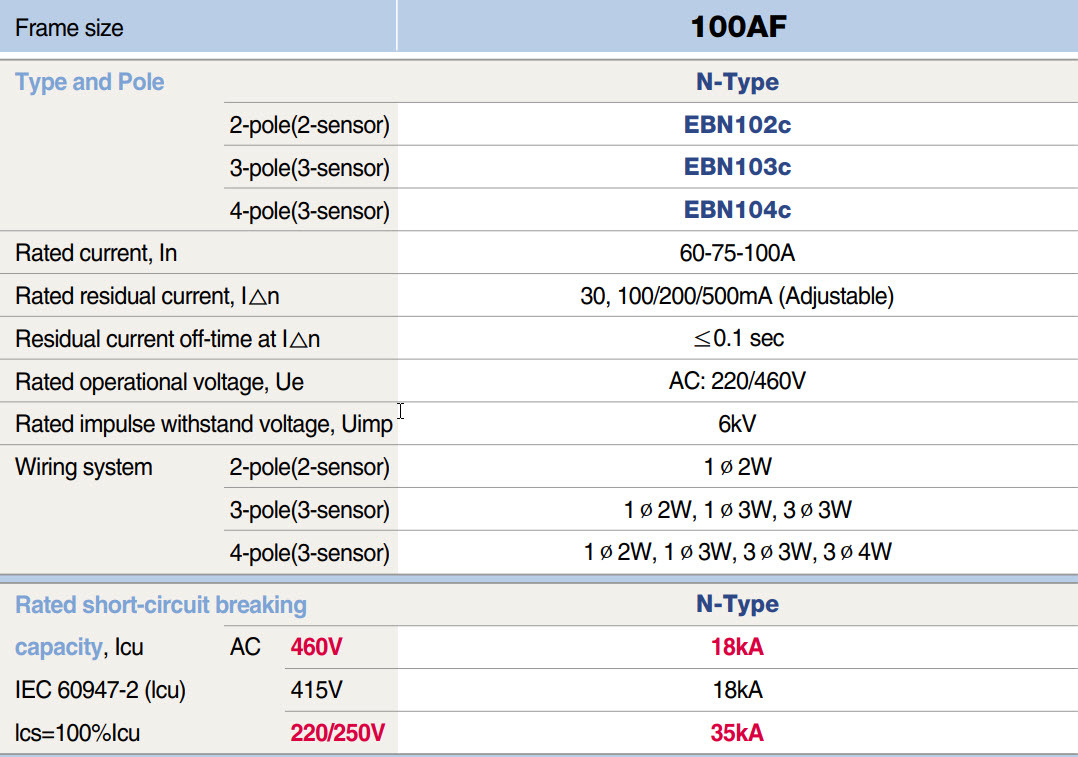Select the EBN102c model designation
The image size is (1078, 757).
click(737, 125)
